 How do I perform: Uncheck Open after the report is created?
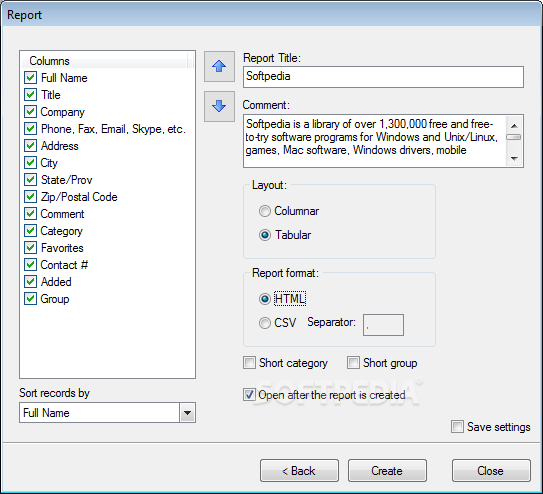point(249,395)
